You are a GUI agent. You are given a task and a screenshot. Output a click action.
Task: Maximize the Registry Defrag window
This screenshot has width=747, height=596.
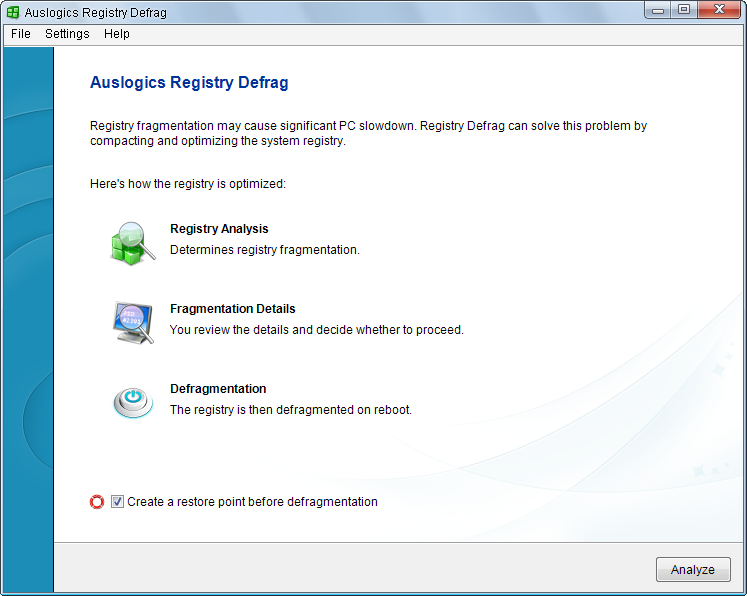(x=684, y=10)
